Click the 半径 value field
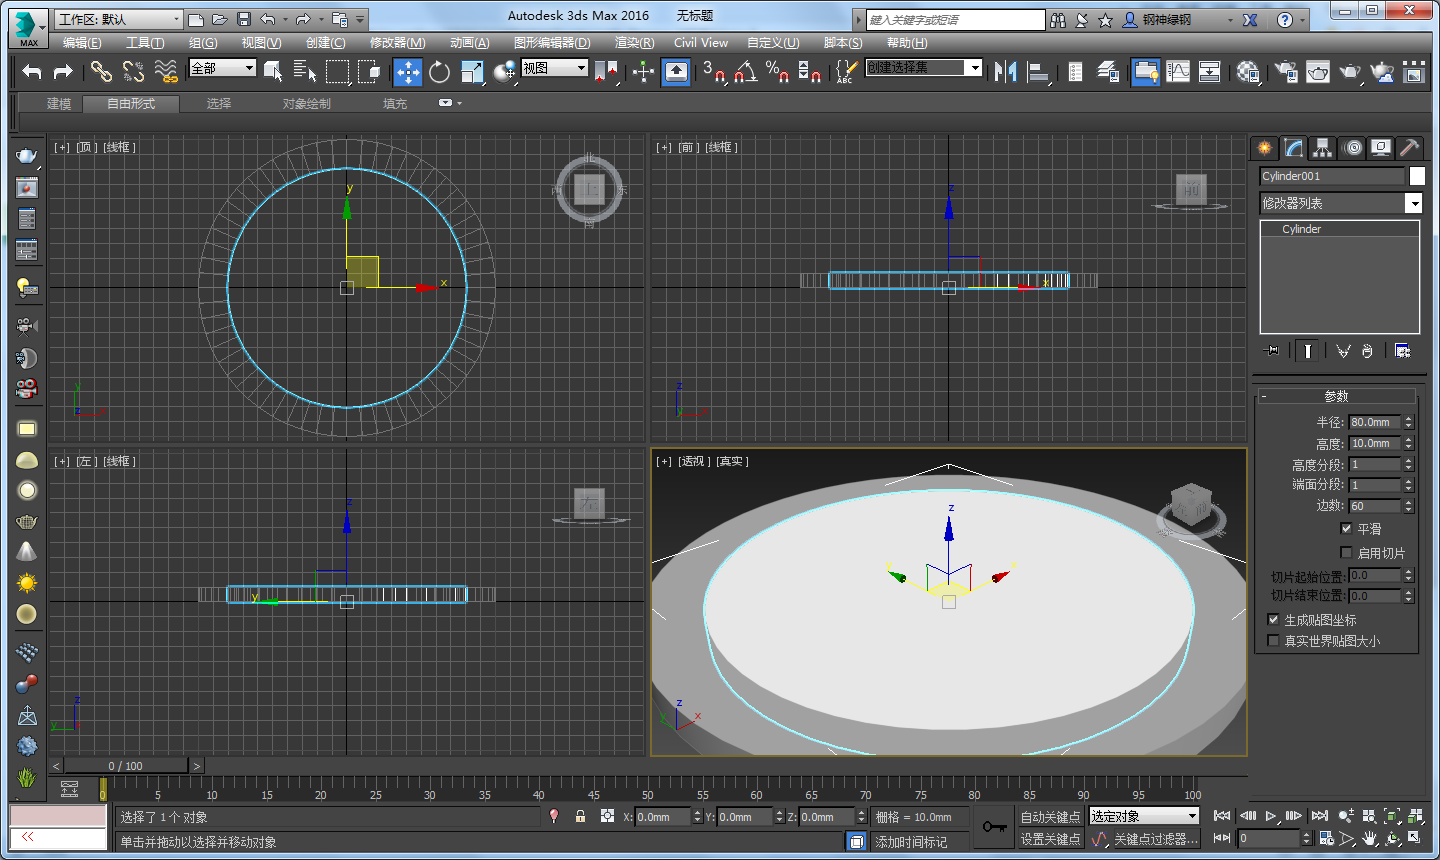This screenshot has height=860, width=1440. [x=1375, y=422]
